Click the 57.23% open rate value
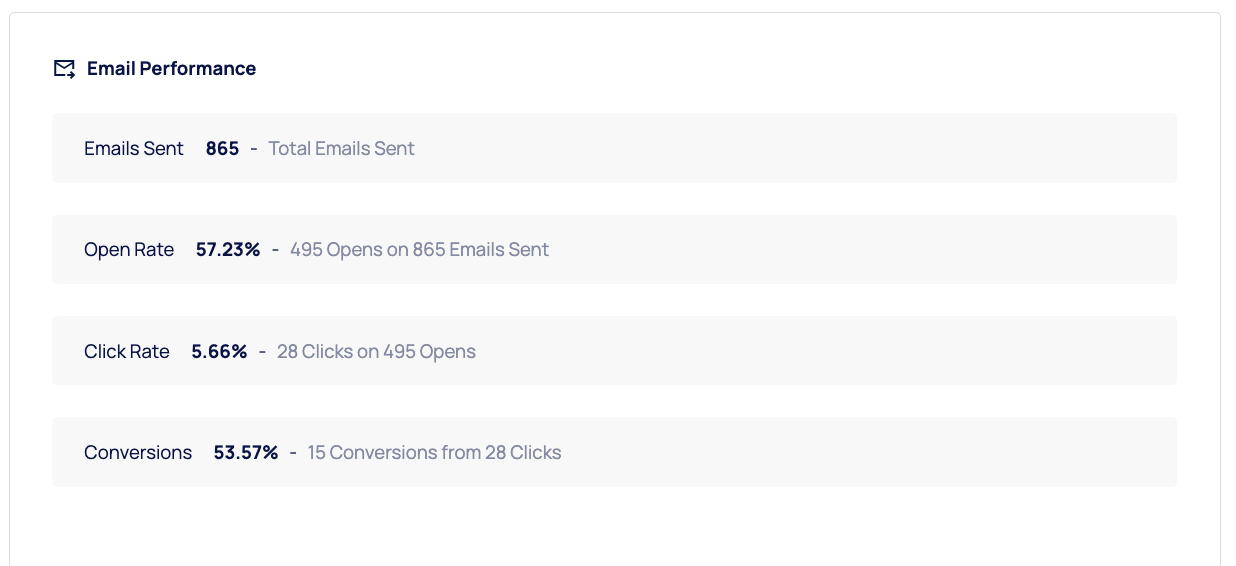The image size is (1236, 566). [x=228, y=250]
